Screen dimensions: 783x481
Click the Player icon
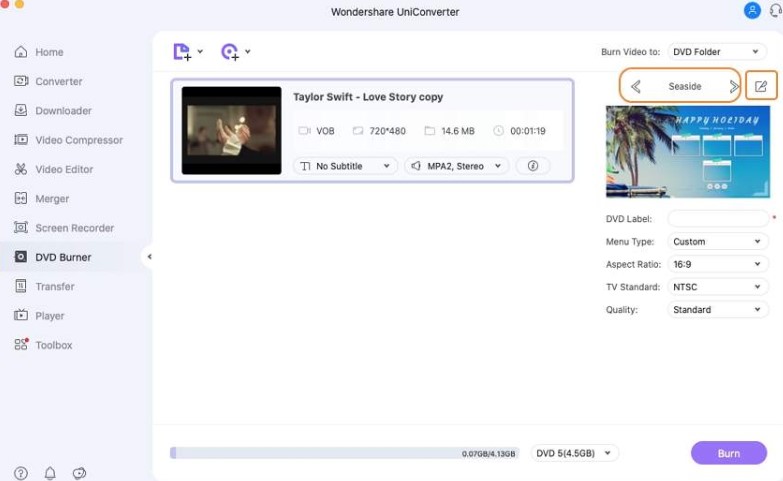[20, 315]
